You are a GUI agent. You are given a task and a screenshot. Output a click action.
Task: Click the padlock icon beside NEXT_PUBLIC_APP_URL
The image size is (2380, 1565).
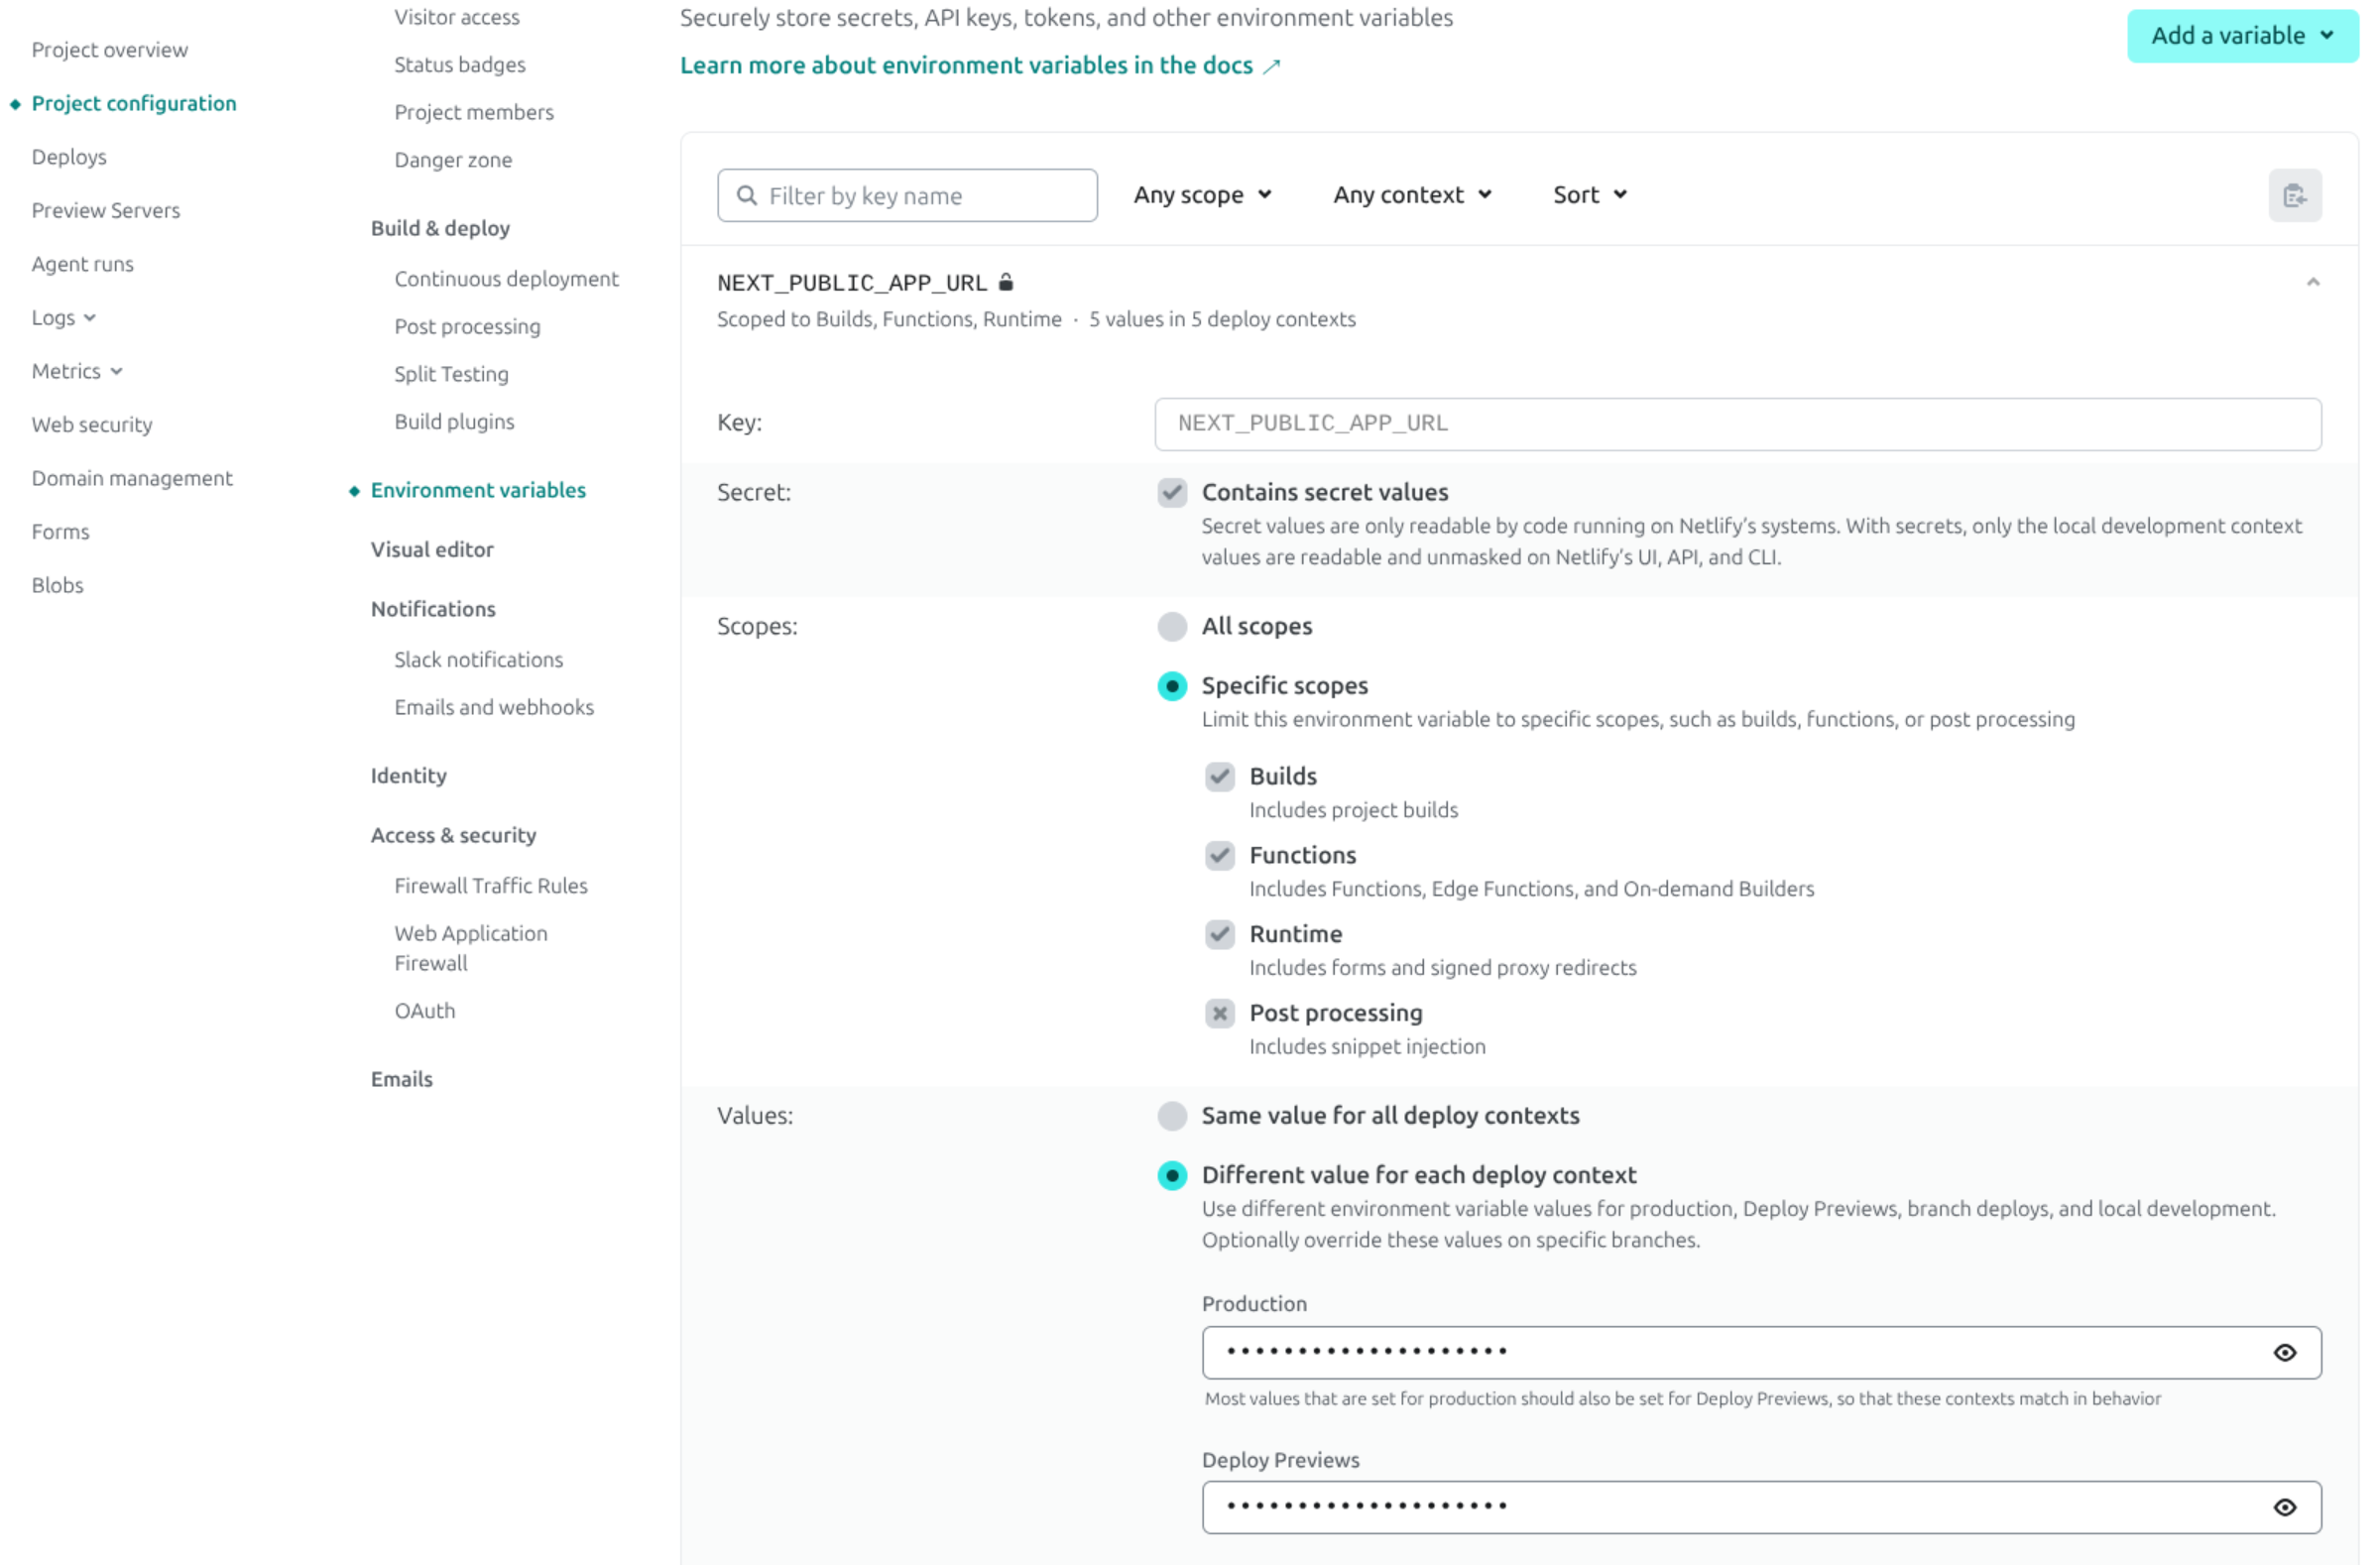click(1006, 283)
